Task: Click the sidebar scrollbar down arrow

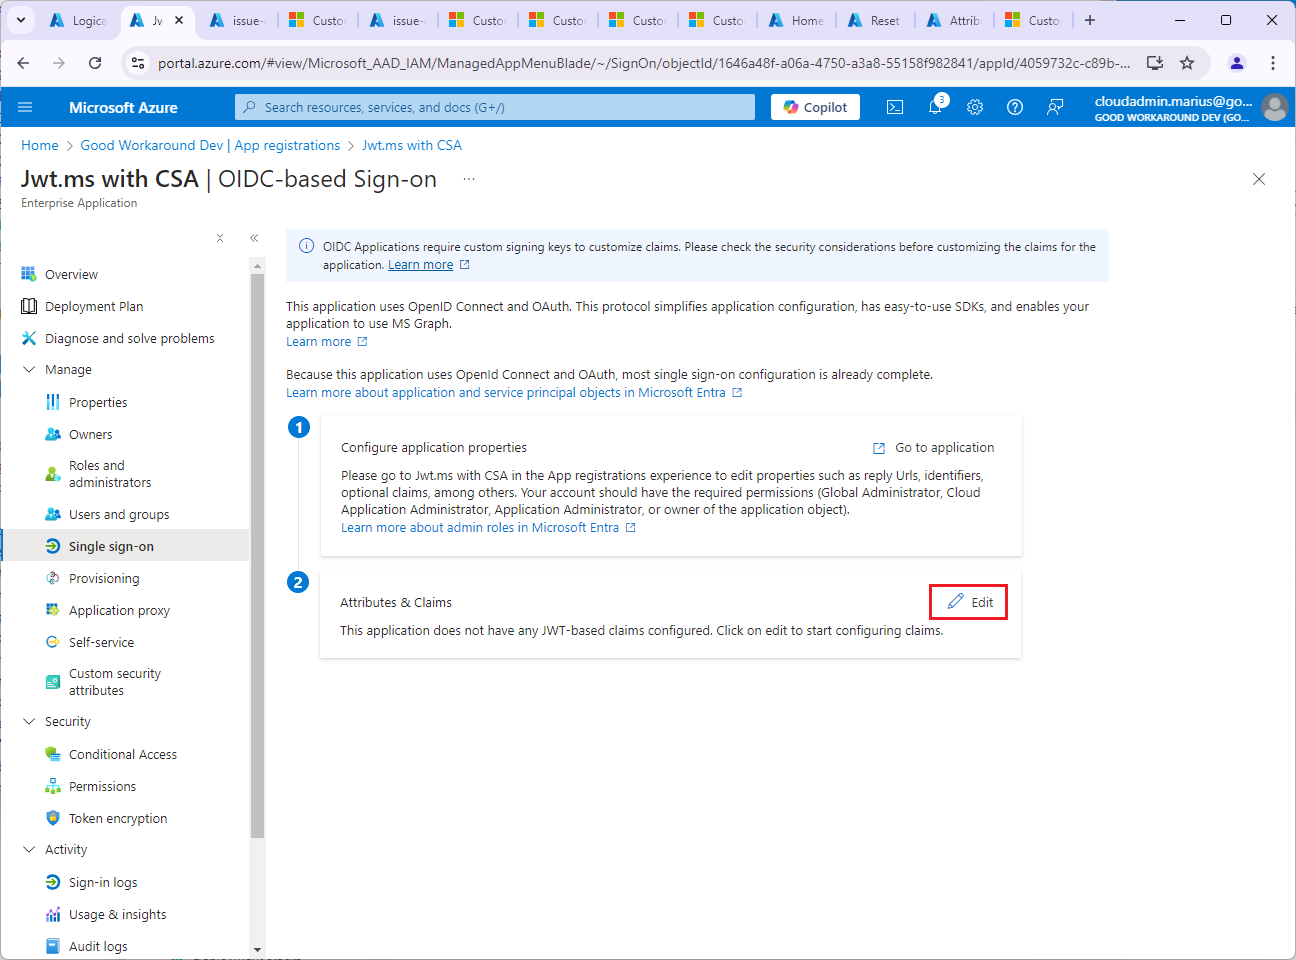Action: pyautogui.click(x=257, y=949)
